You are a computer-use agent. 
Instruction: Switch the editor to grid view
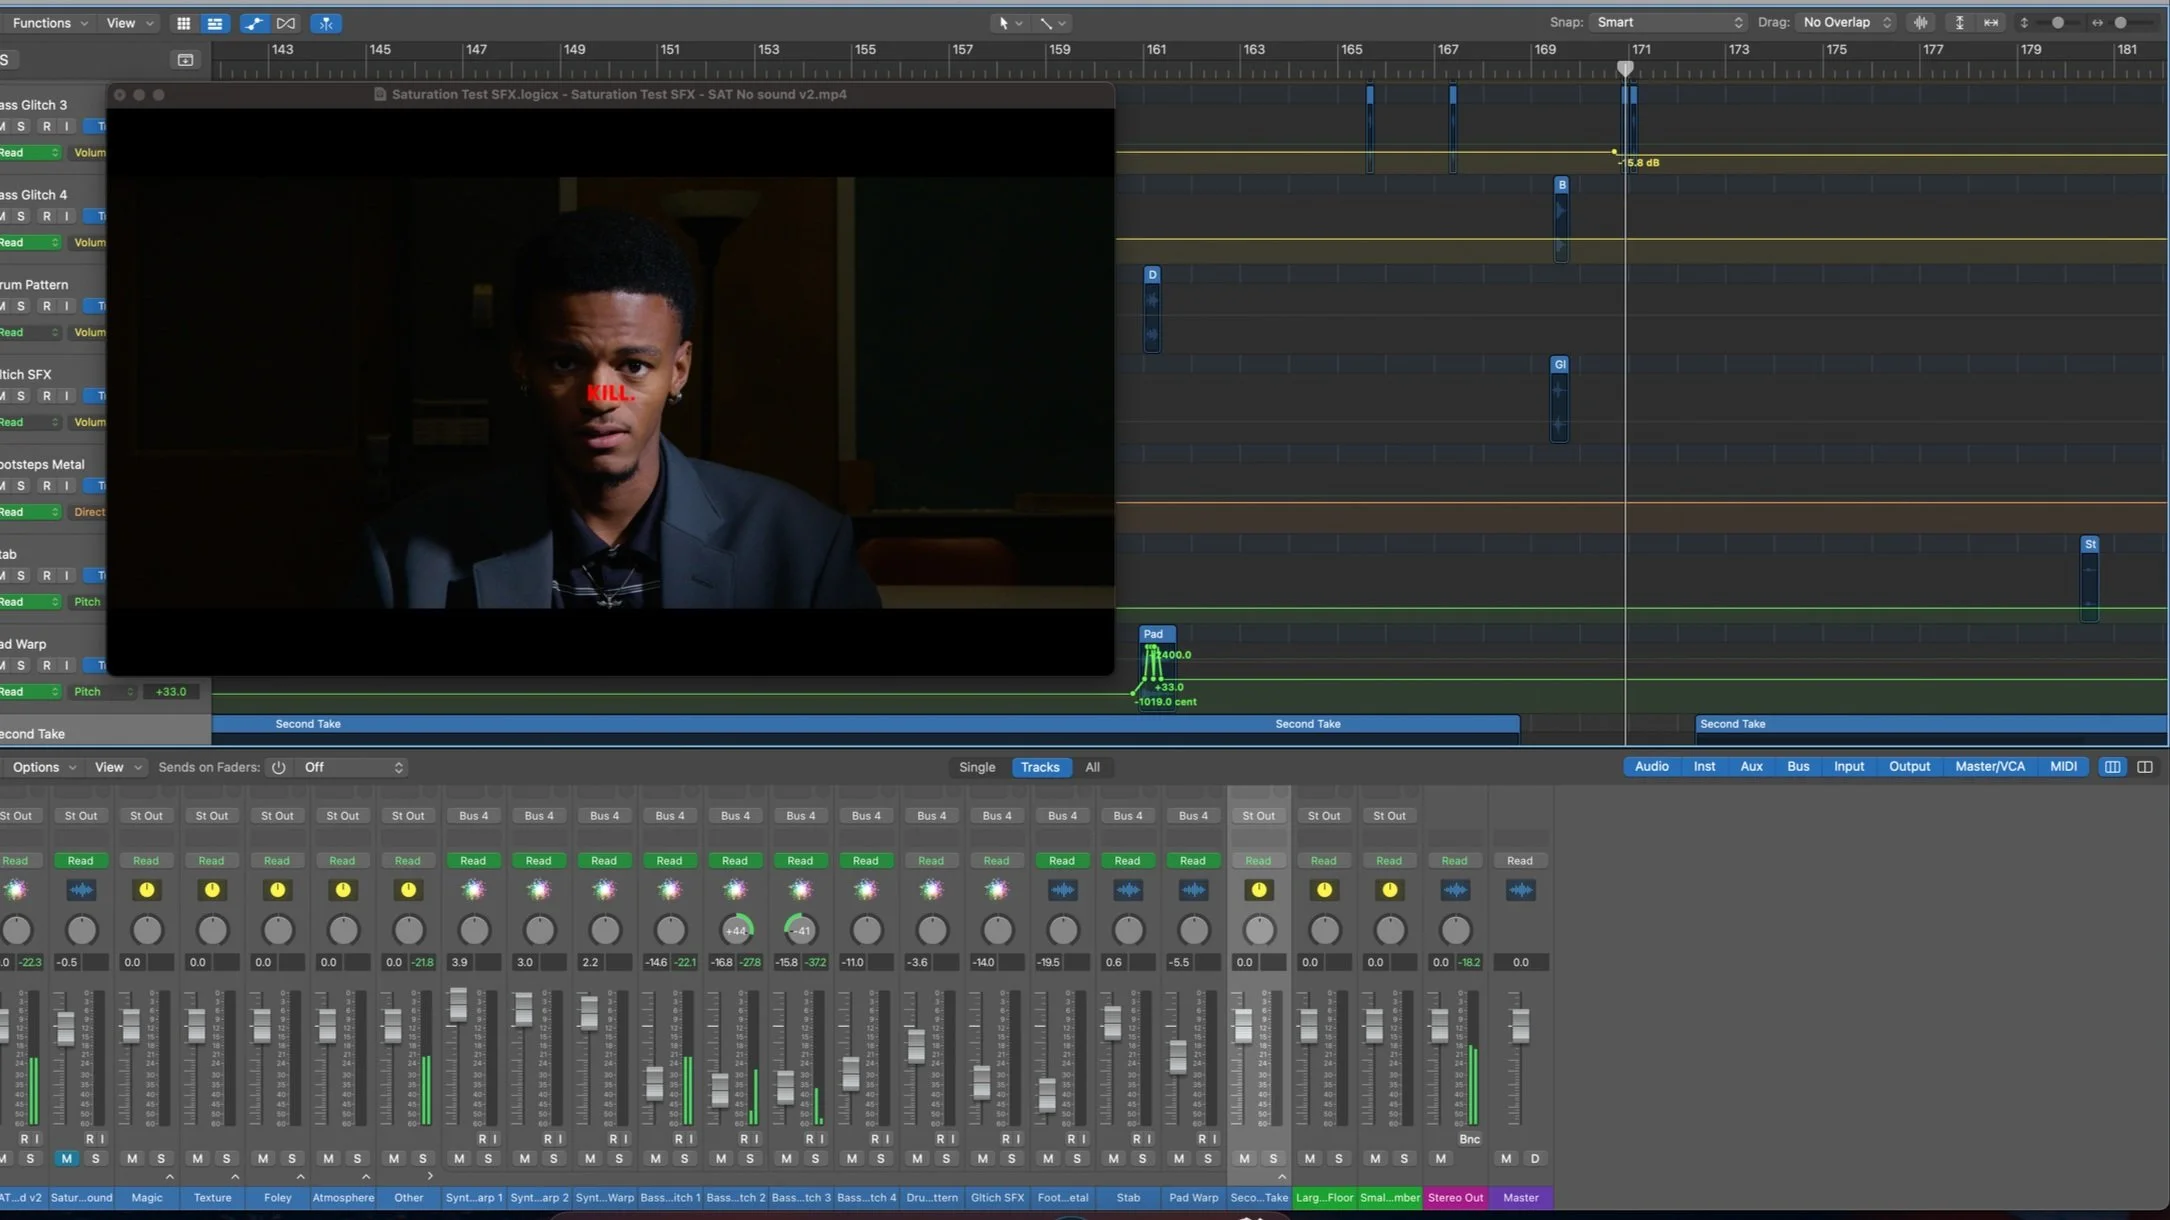184,23
